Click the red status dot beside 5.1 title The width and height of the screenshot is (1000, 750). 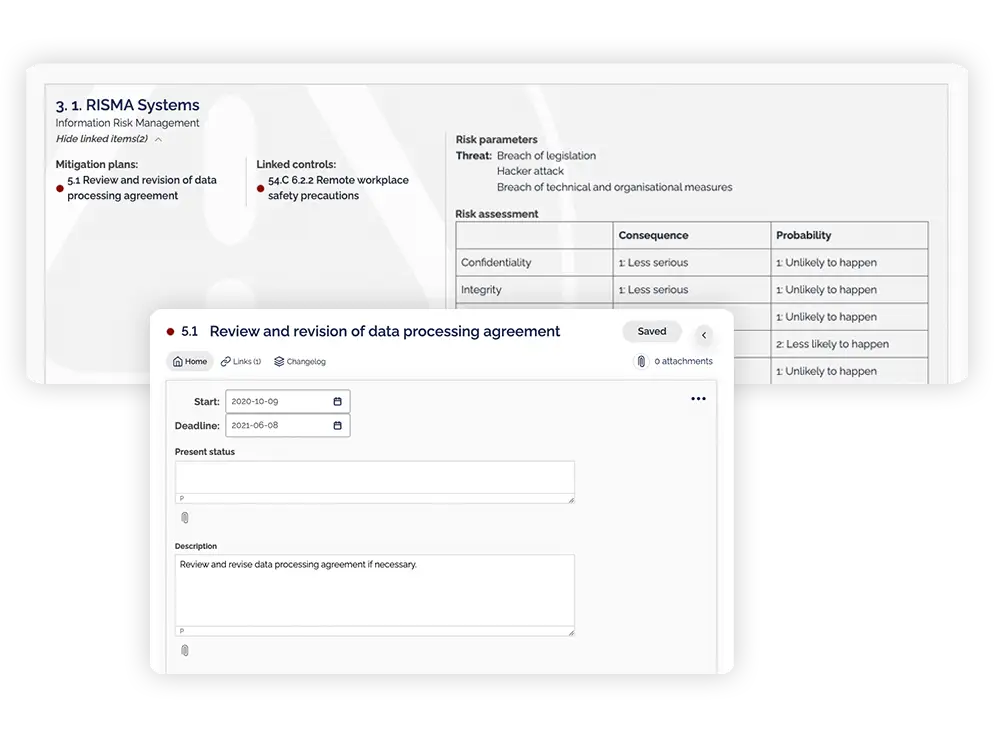click(170, 332)
